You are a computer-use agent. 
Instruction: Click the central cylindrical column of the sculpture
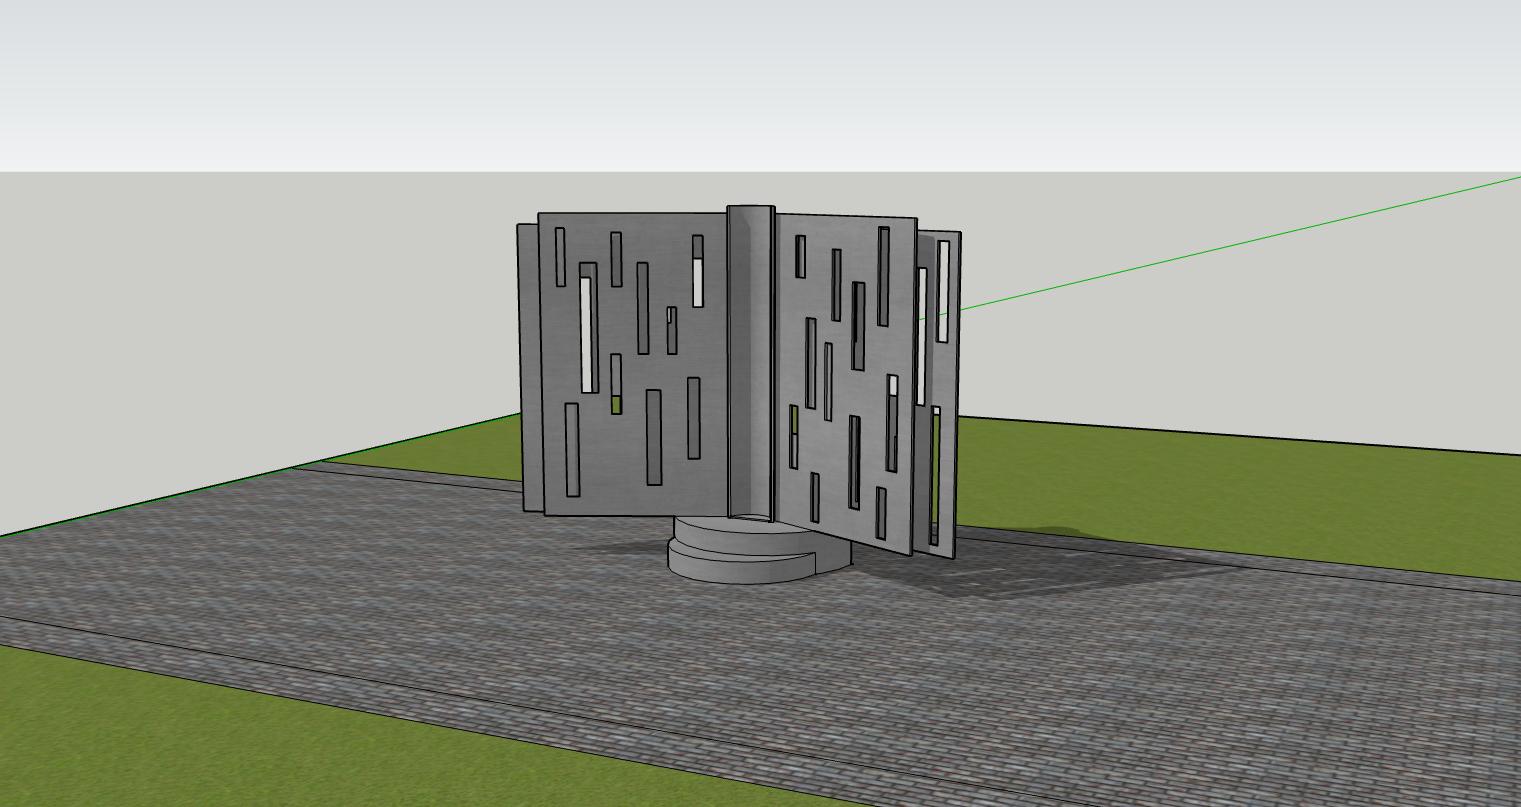(x=750, y=360)
